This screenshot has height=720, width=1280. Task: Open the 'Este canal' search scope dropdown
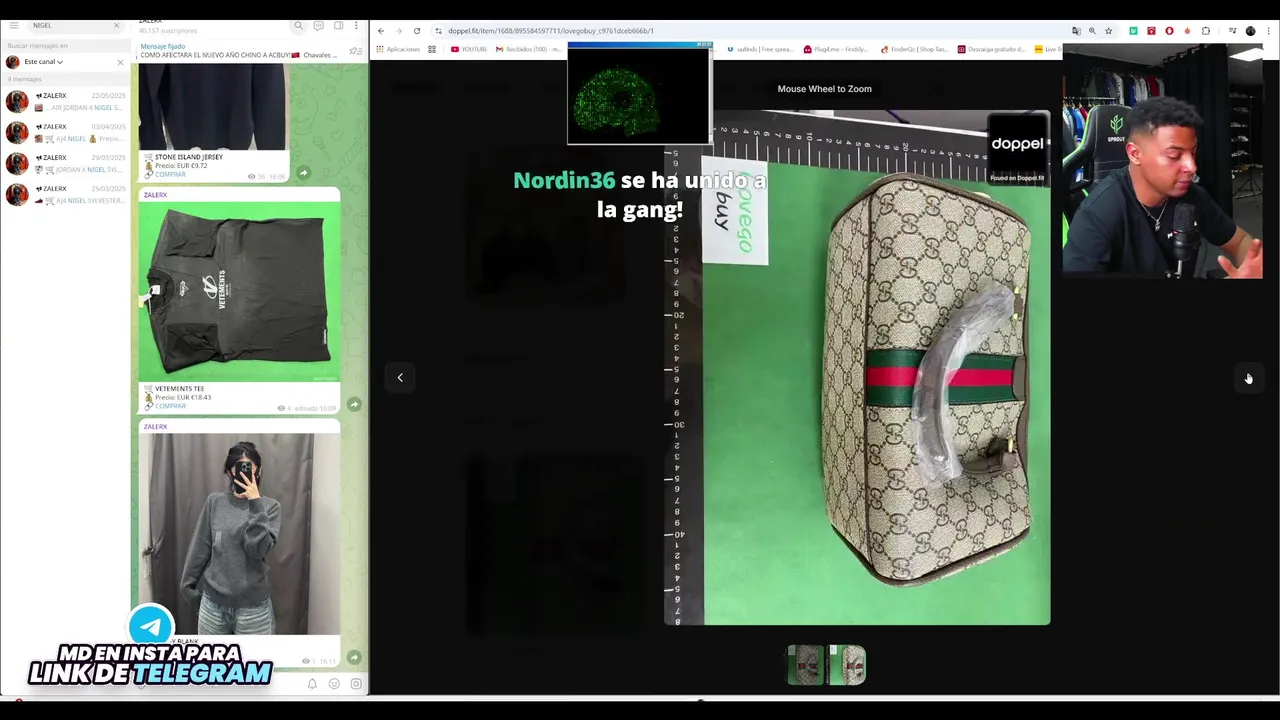pos(44,62)
